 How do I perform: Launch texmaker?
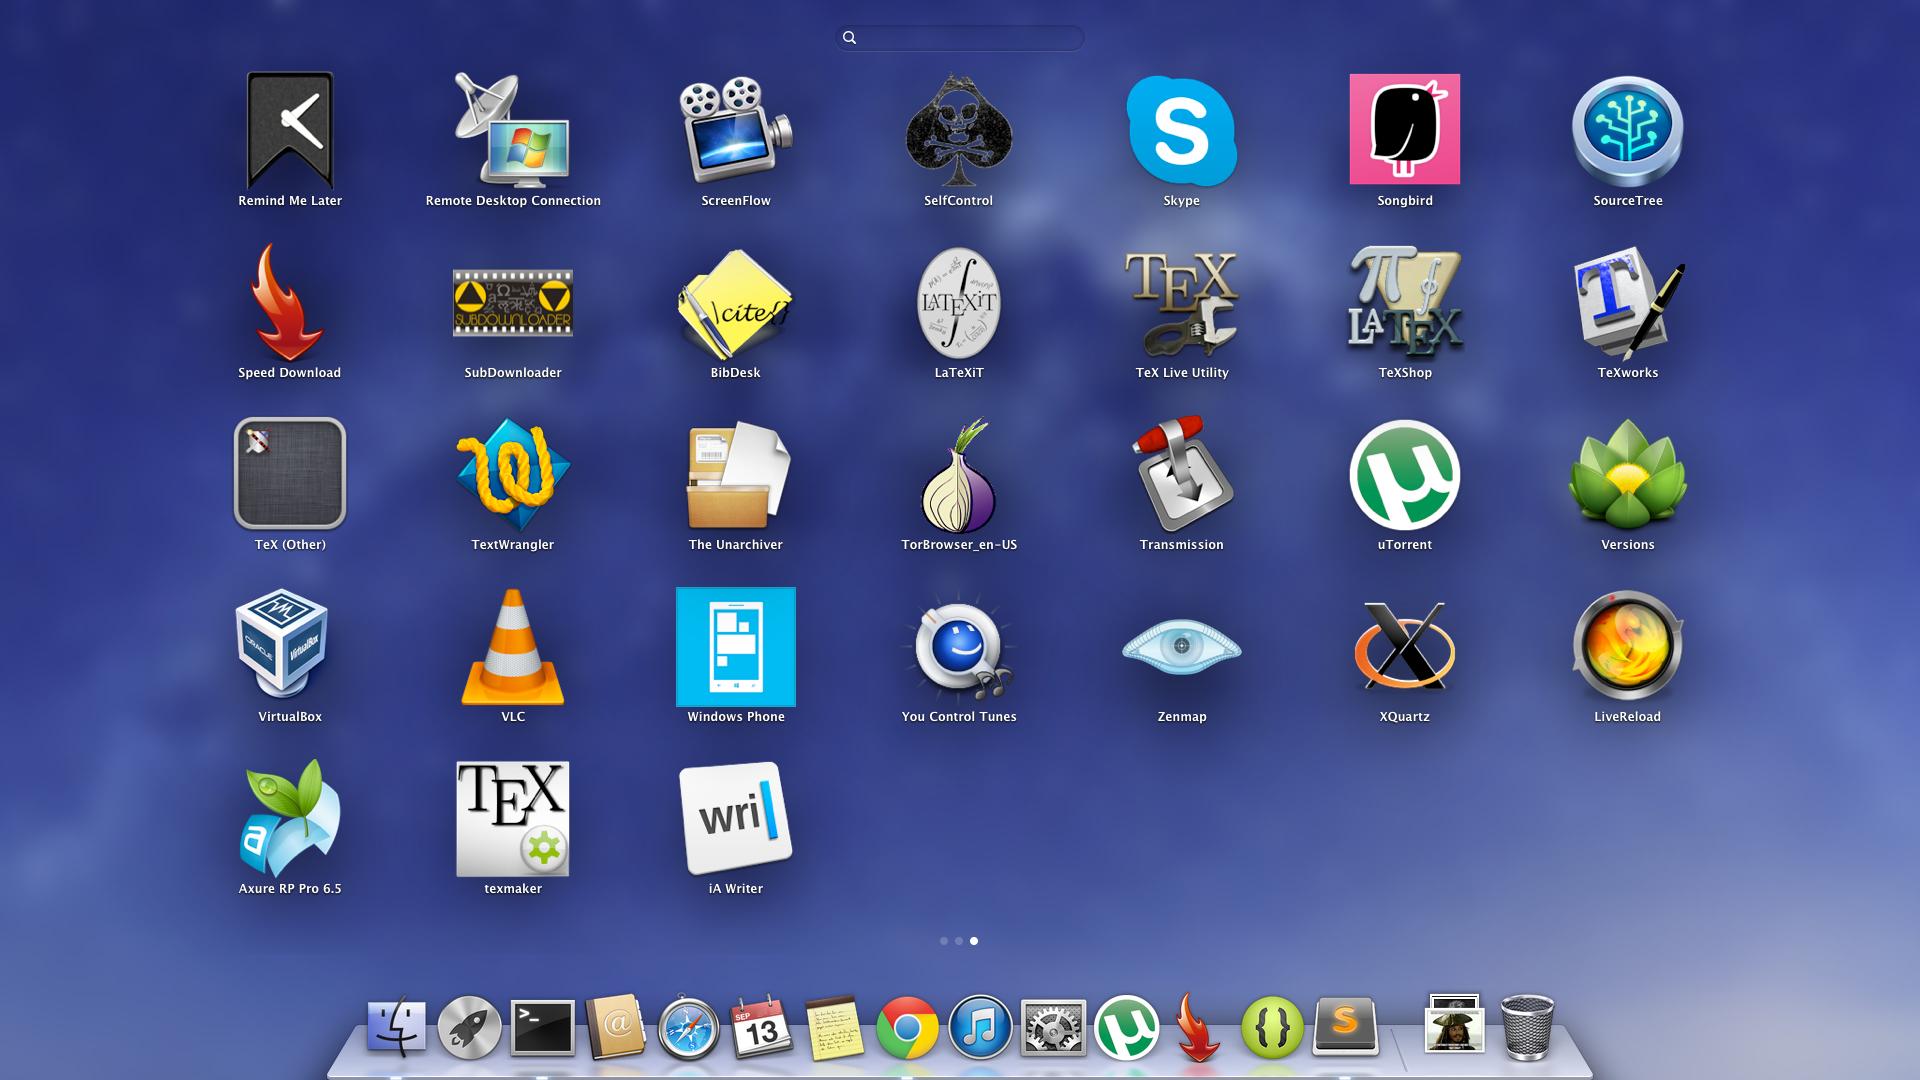coord(513,819)
